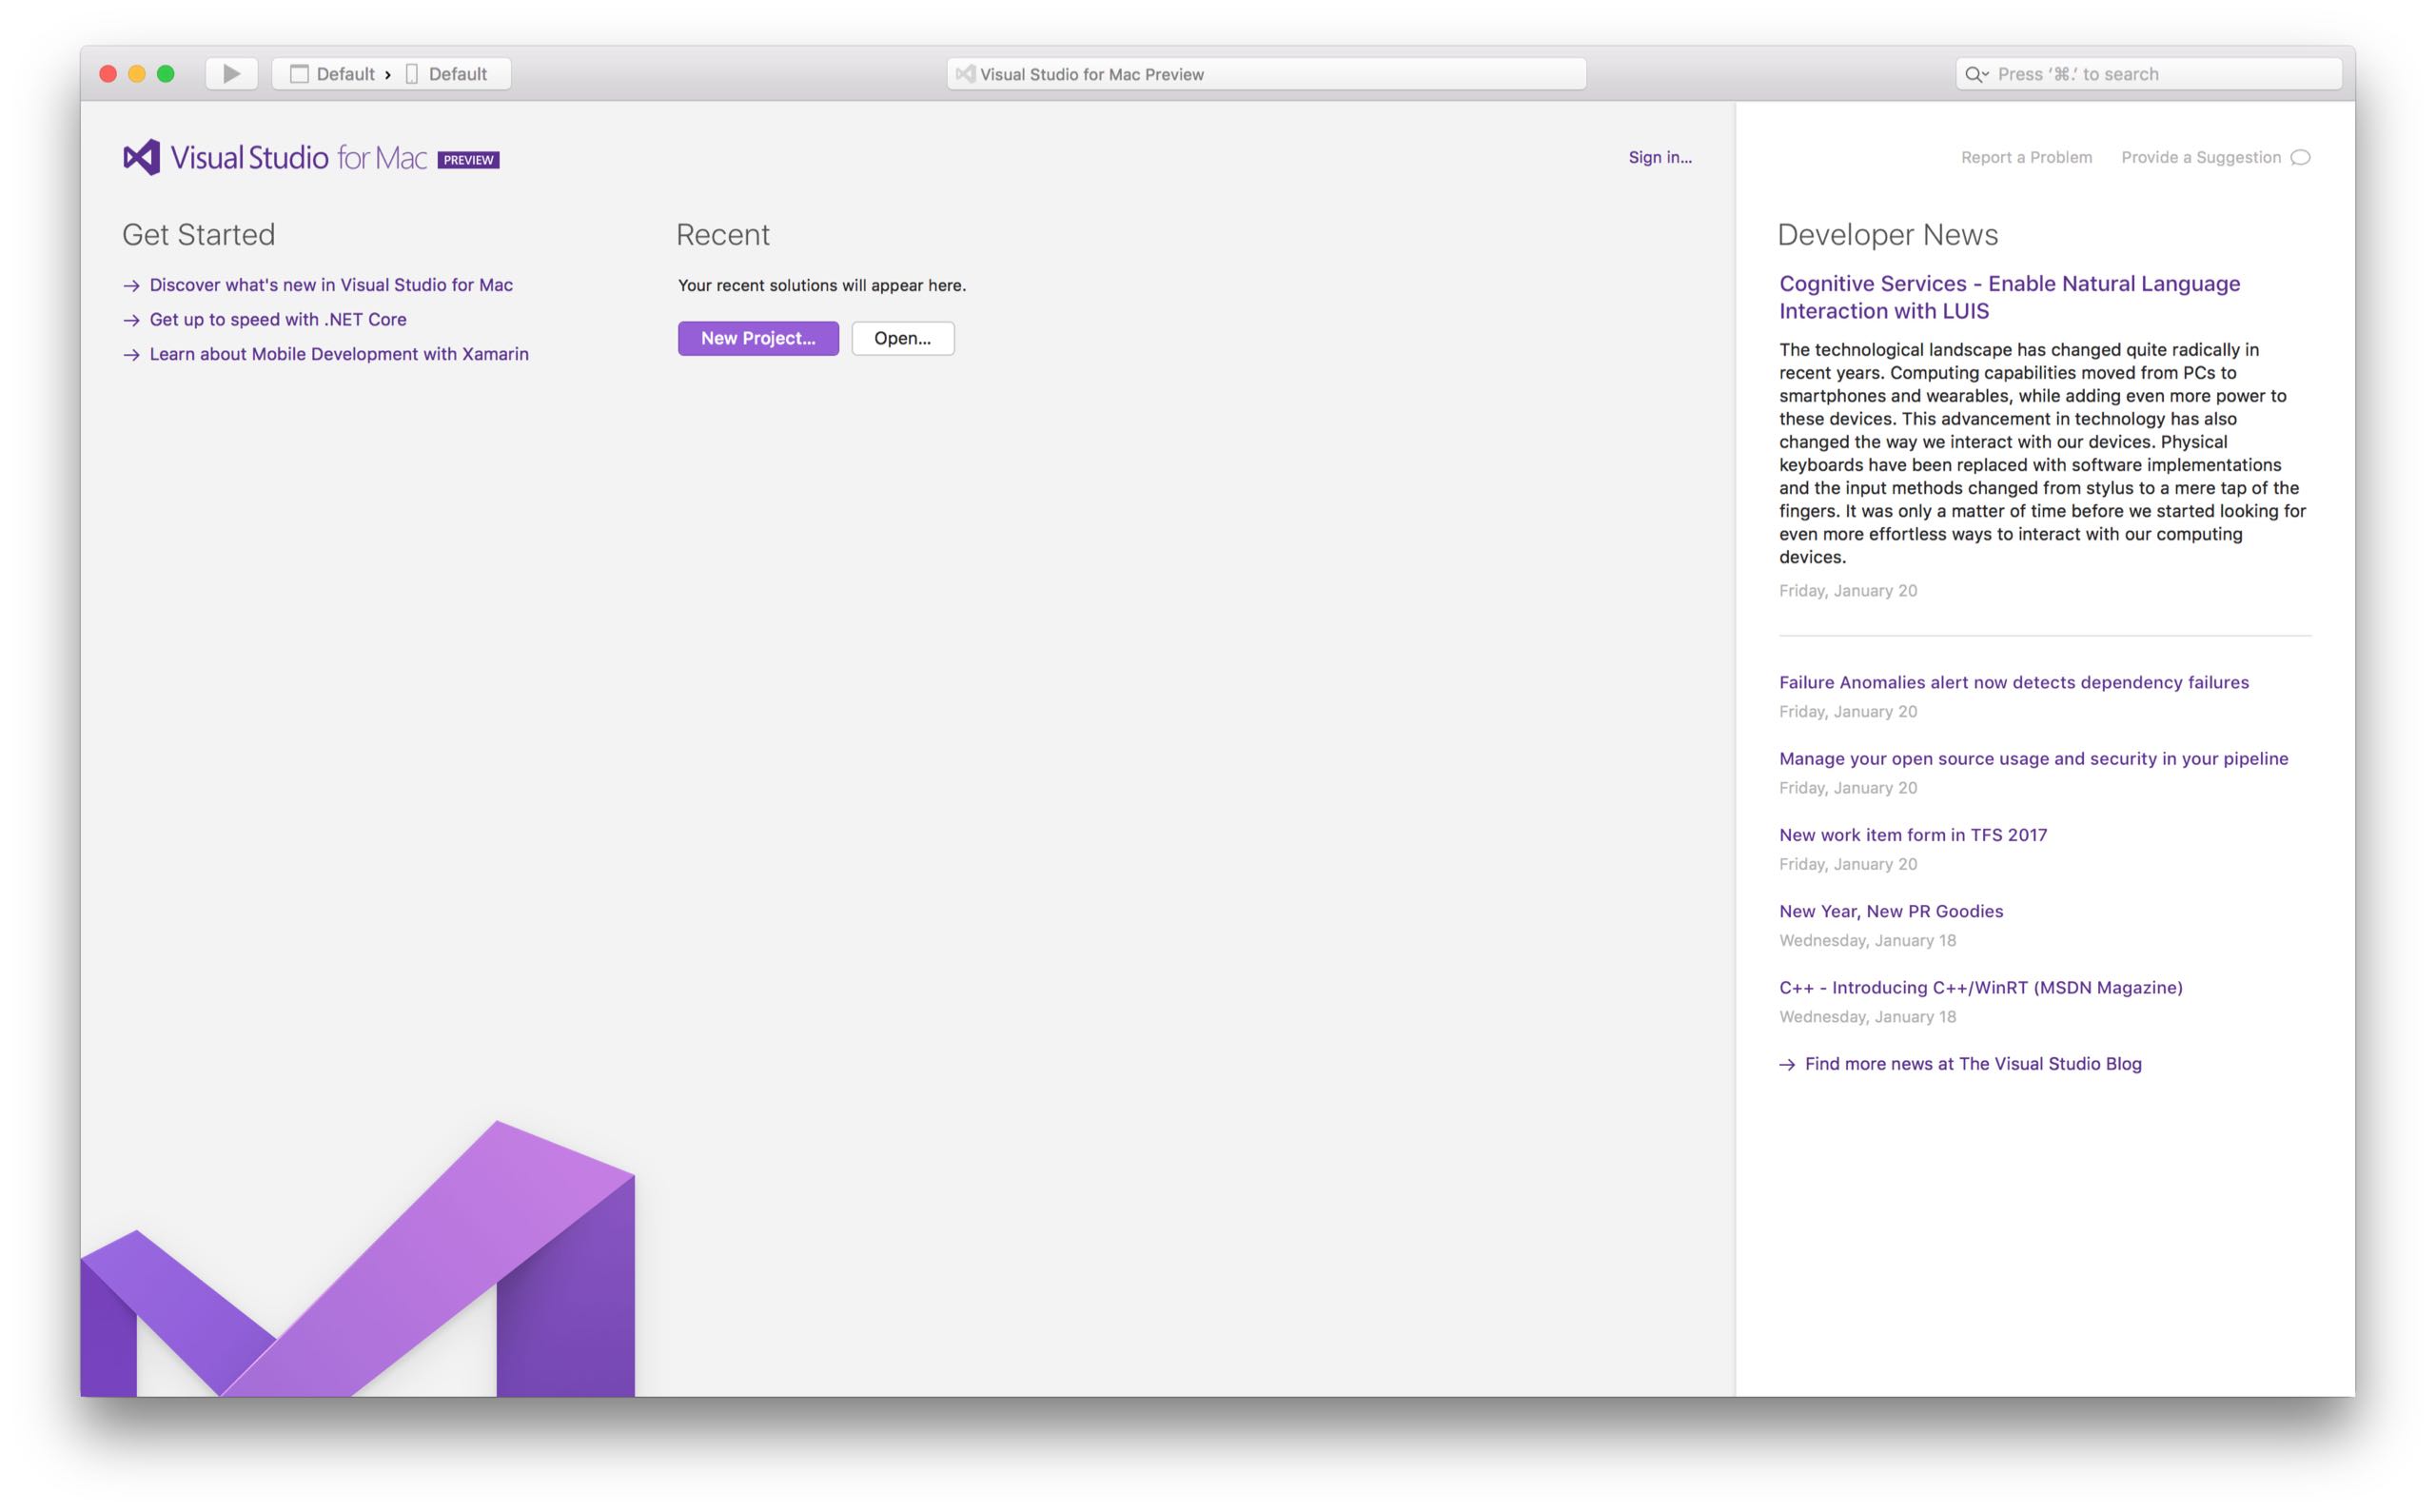
Task: Click Provide a Suggestion link
Action: 2201,157
